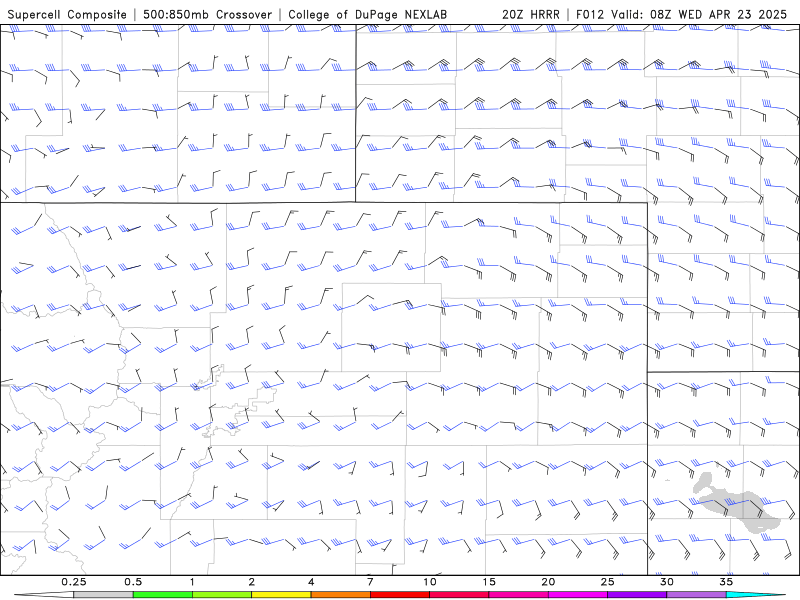
Task: Click the "0.5" color bar label
Action: pos(133,582)
